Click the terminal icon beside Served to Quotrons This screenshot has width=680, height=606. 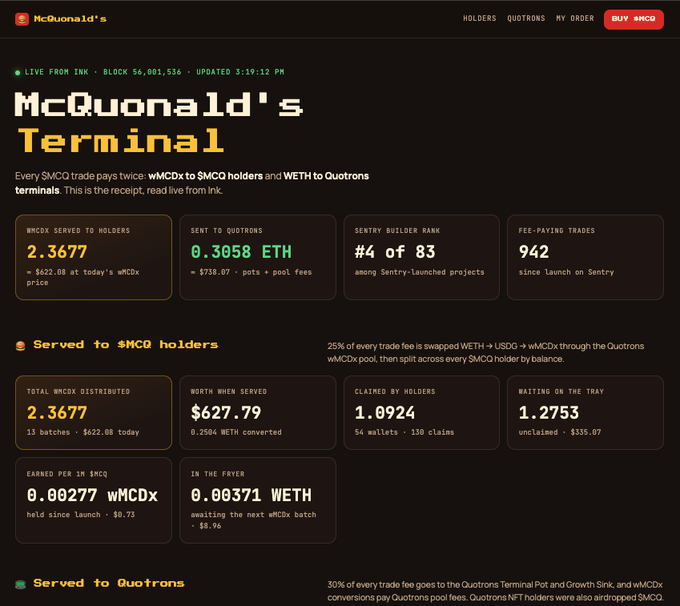[x=20, y=584]
